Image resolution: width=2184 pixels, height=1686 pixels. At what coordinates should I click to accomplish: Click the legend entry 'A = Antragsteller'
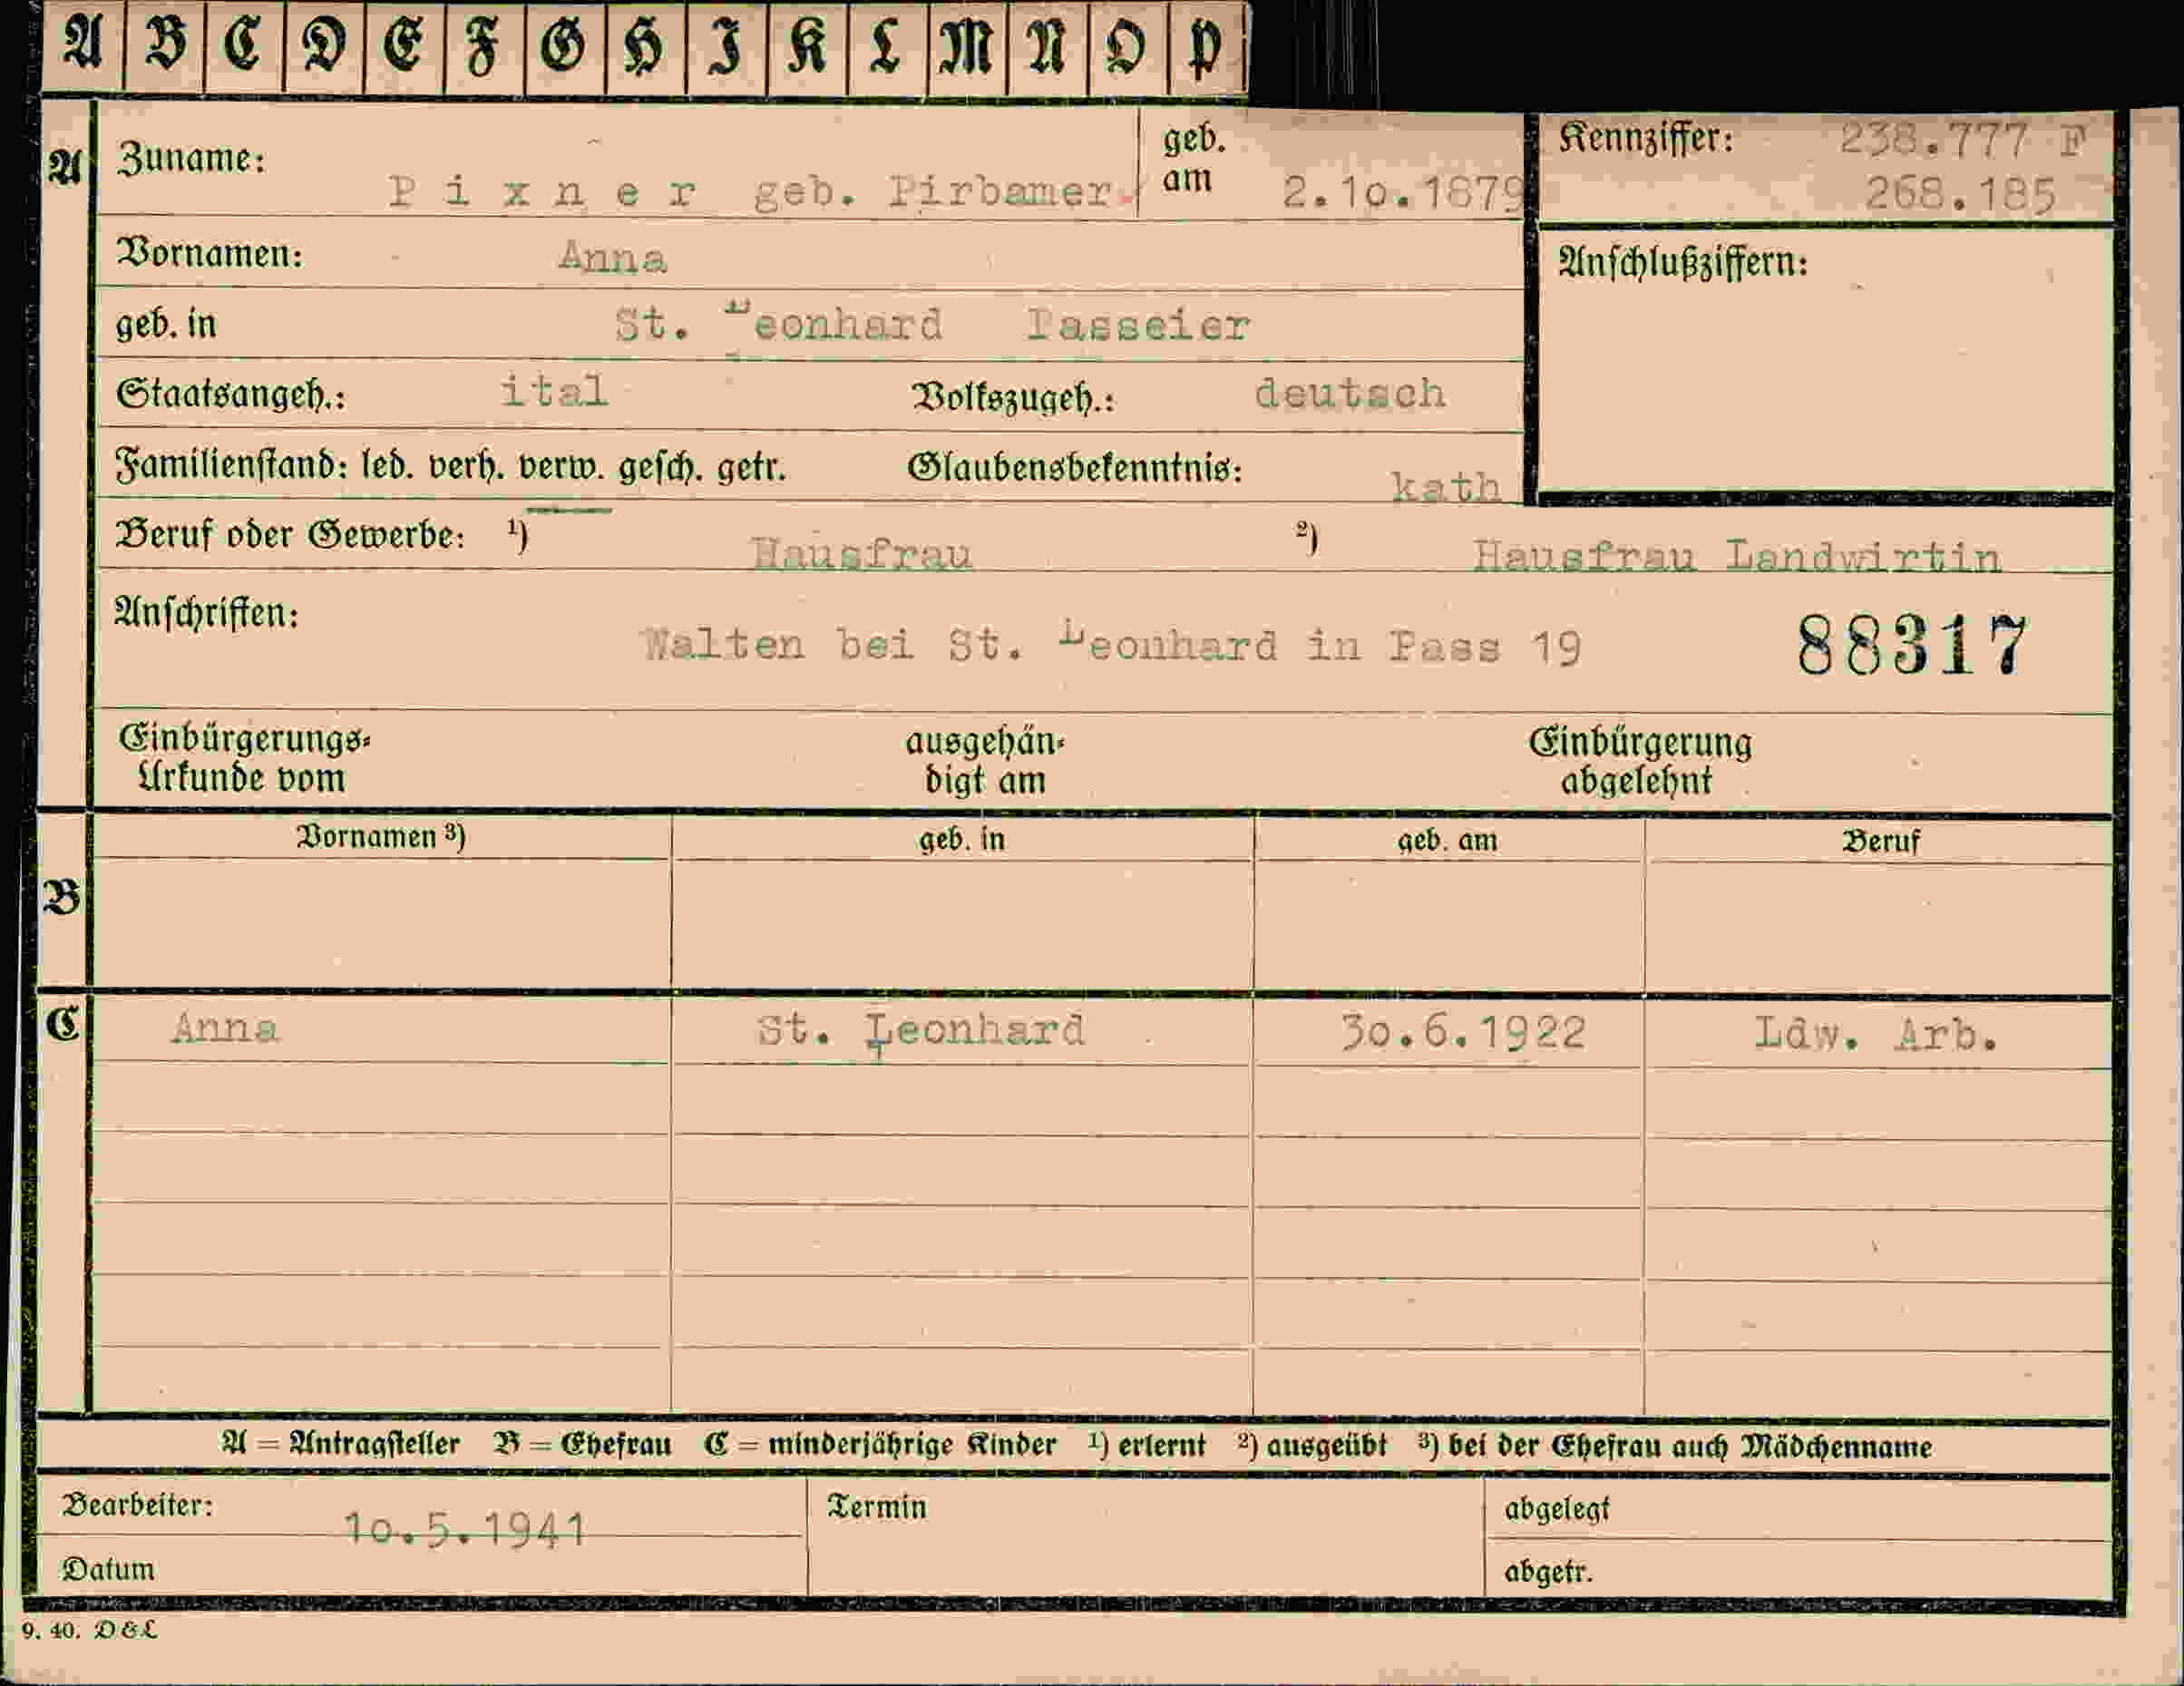[x=340, y=1445]
